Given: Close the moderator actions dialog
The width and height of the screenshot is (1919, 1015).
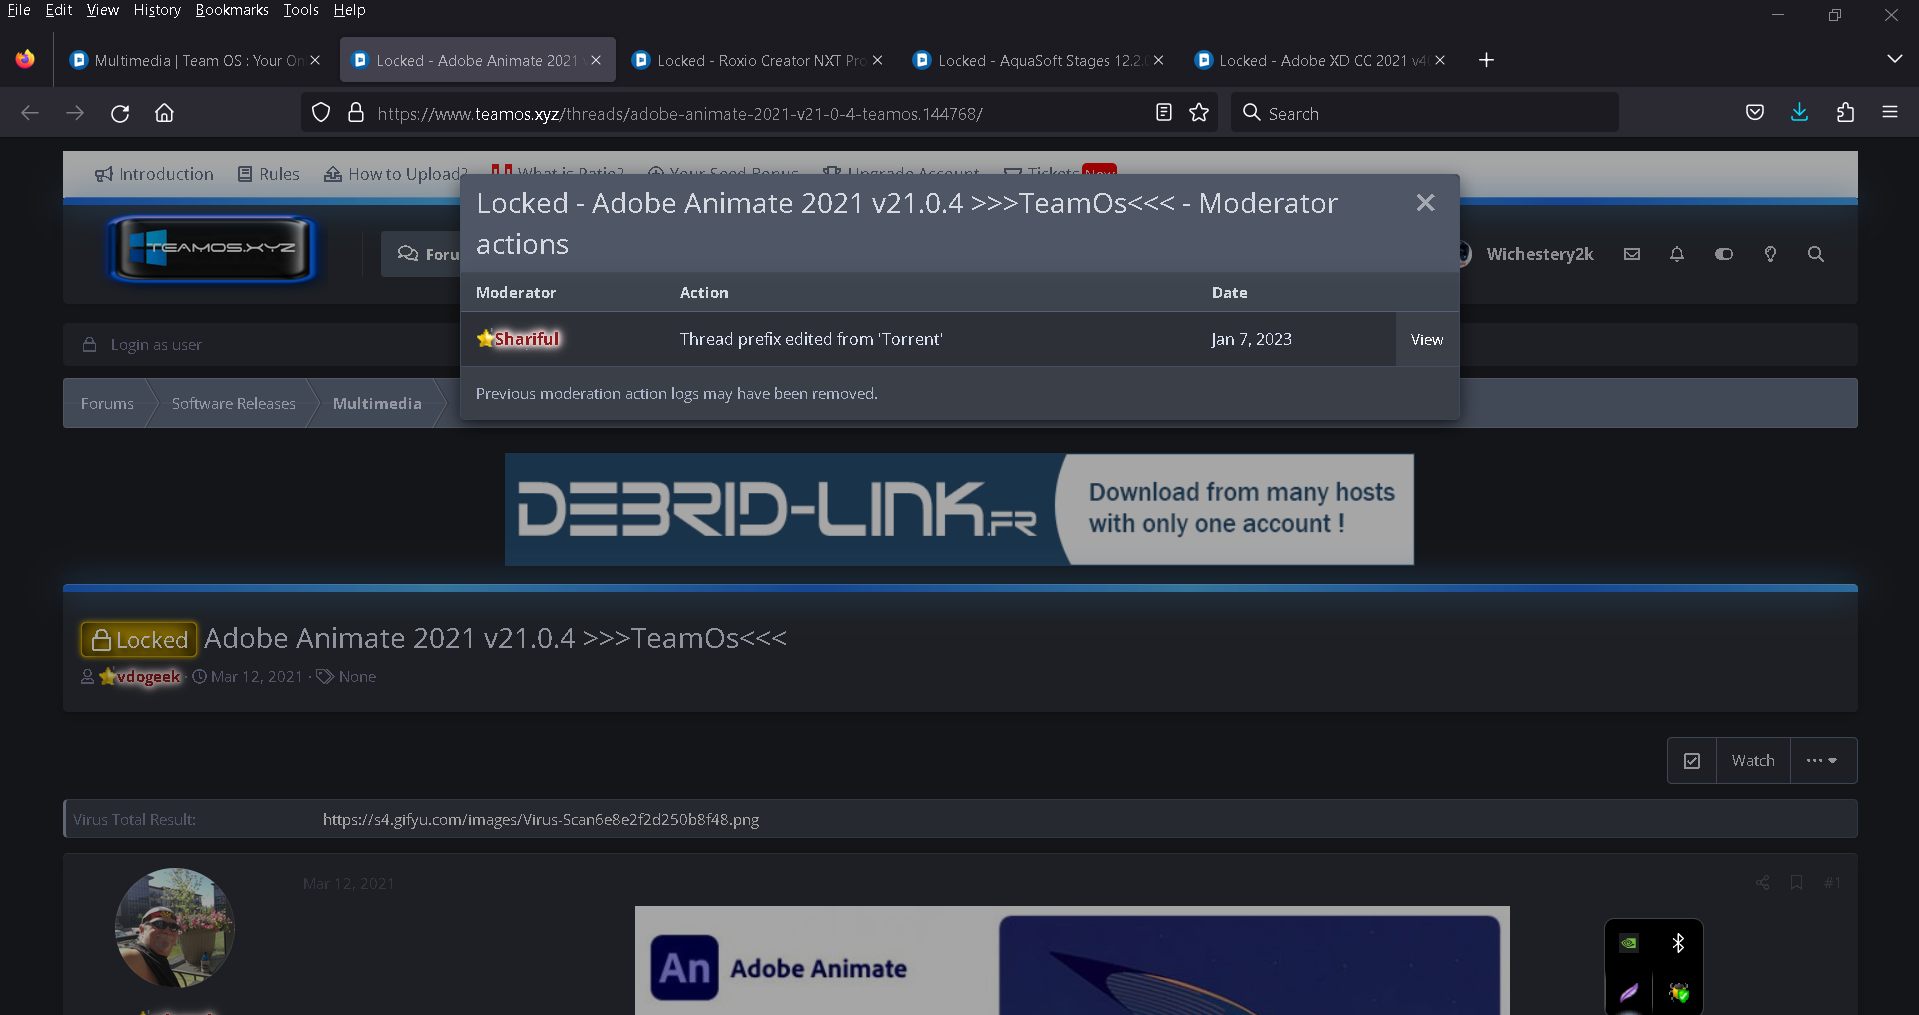Looking at the screenshot, I should click(x=1425, y=203).
